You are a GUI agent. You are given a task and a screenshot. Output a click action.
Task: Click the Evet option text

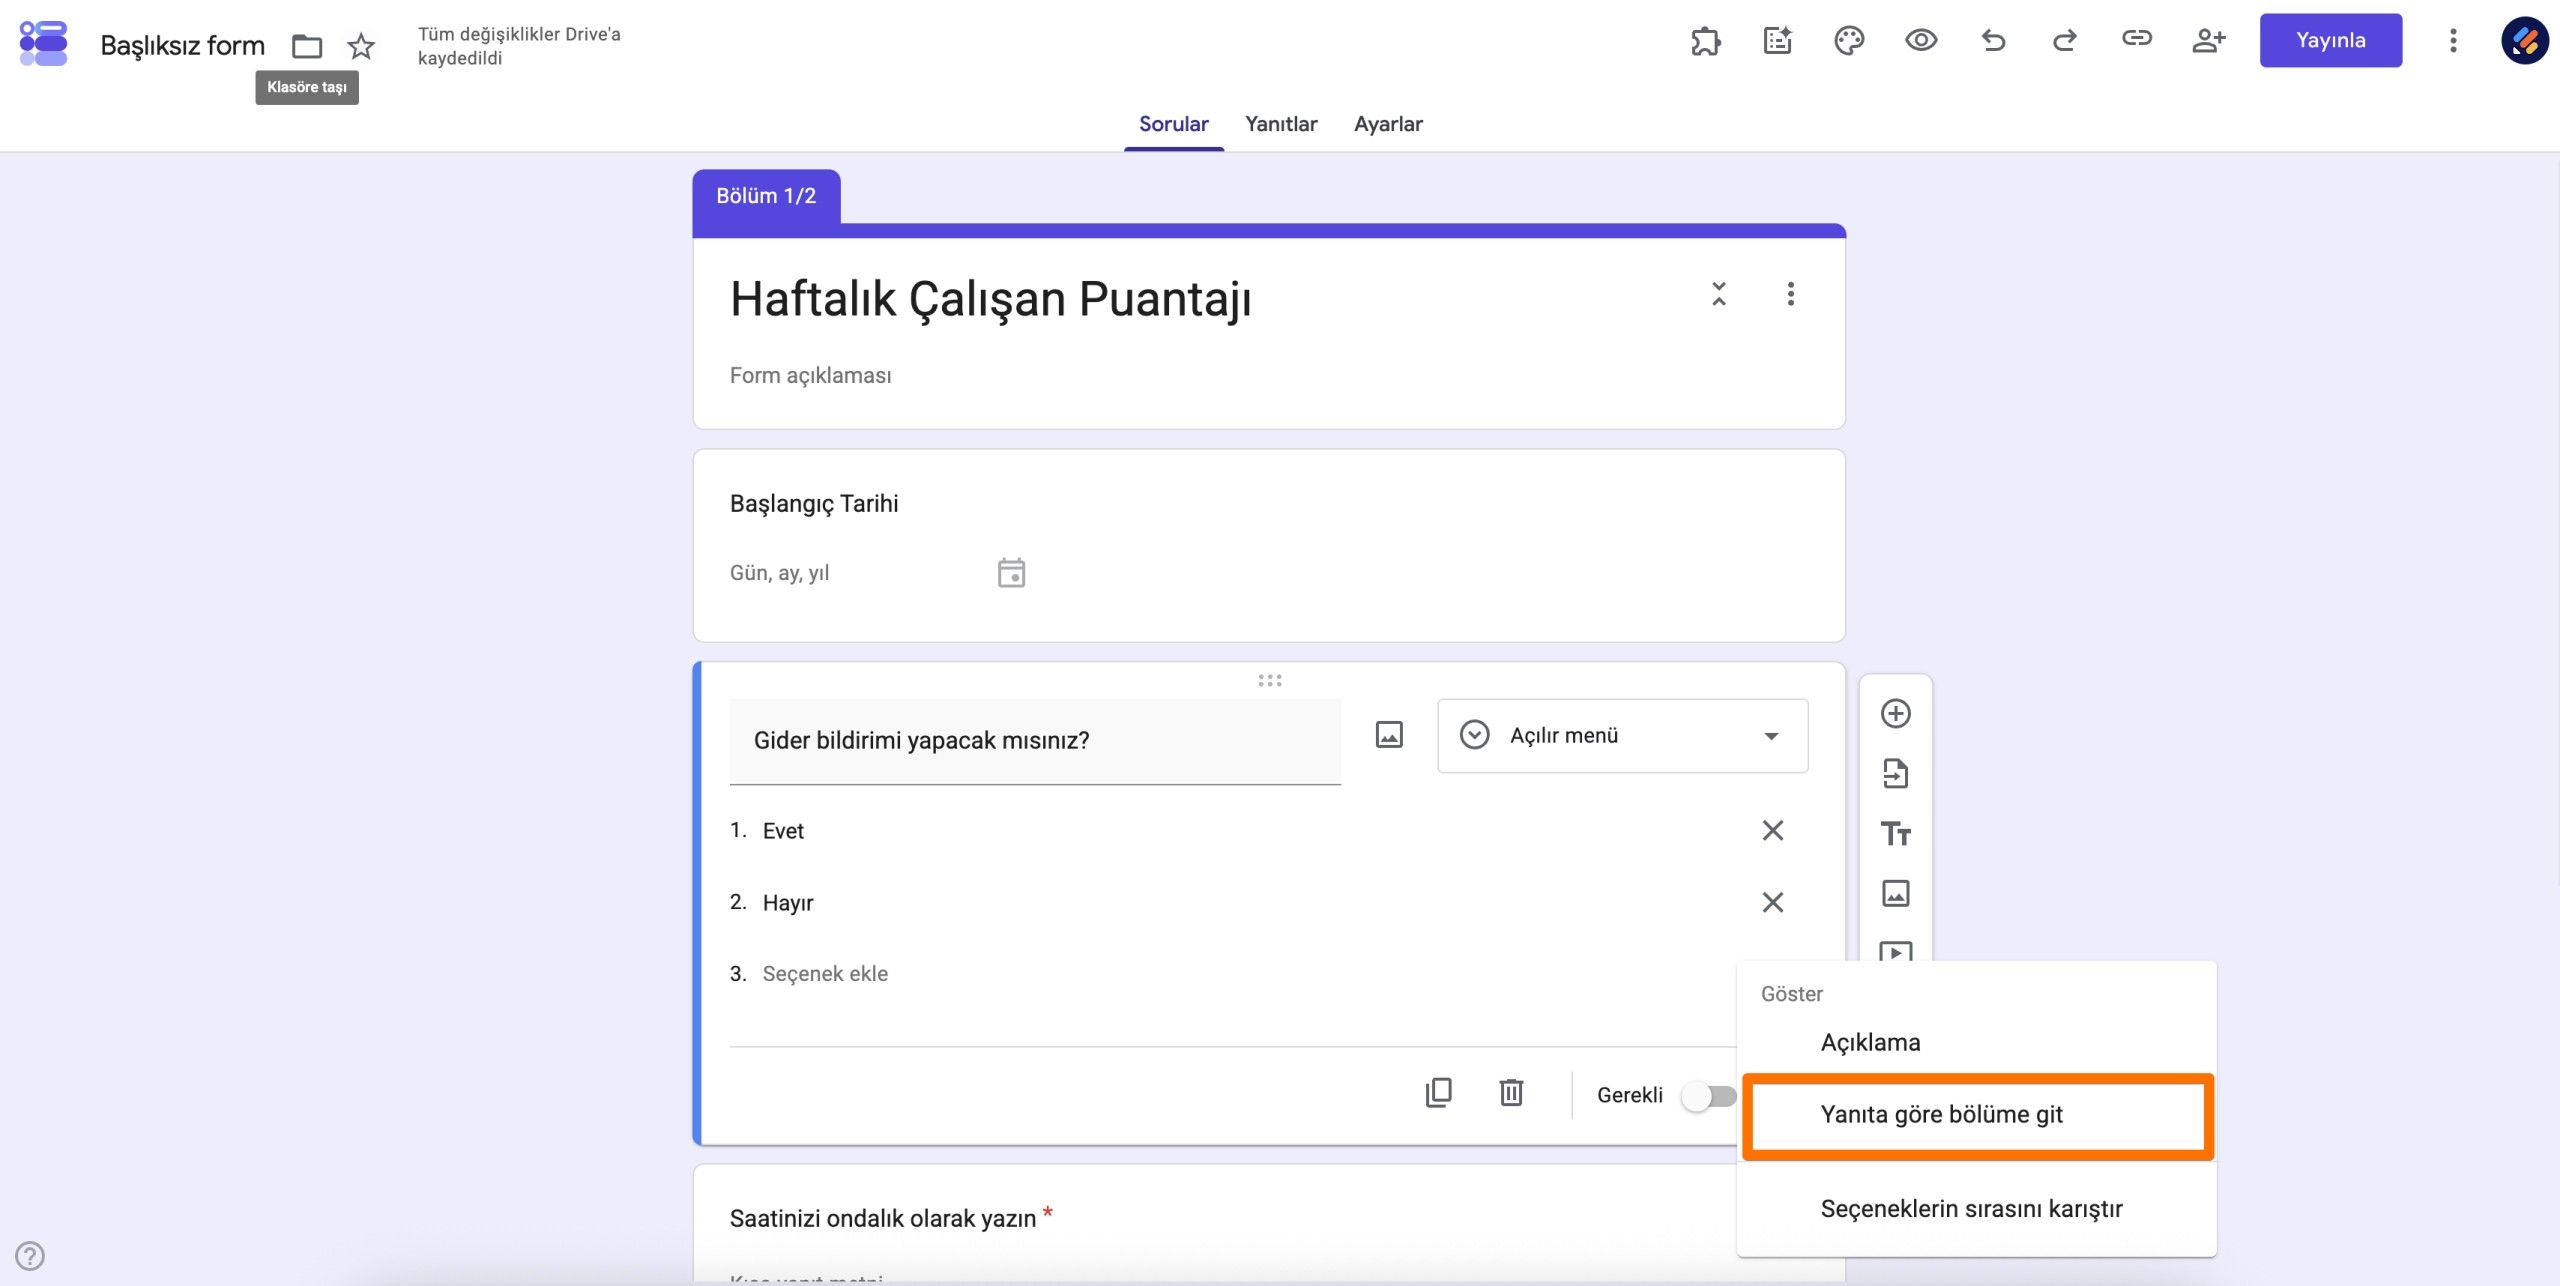tap(783, 831)
